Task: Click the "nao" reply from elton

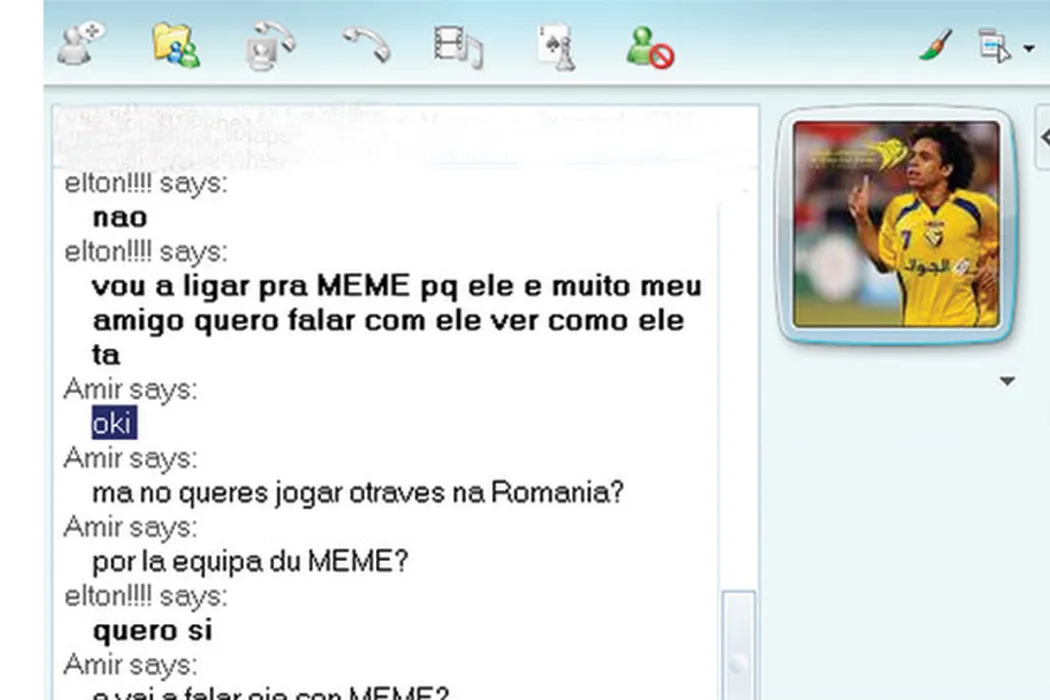Action: point(119,217)
